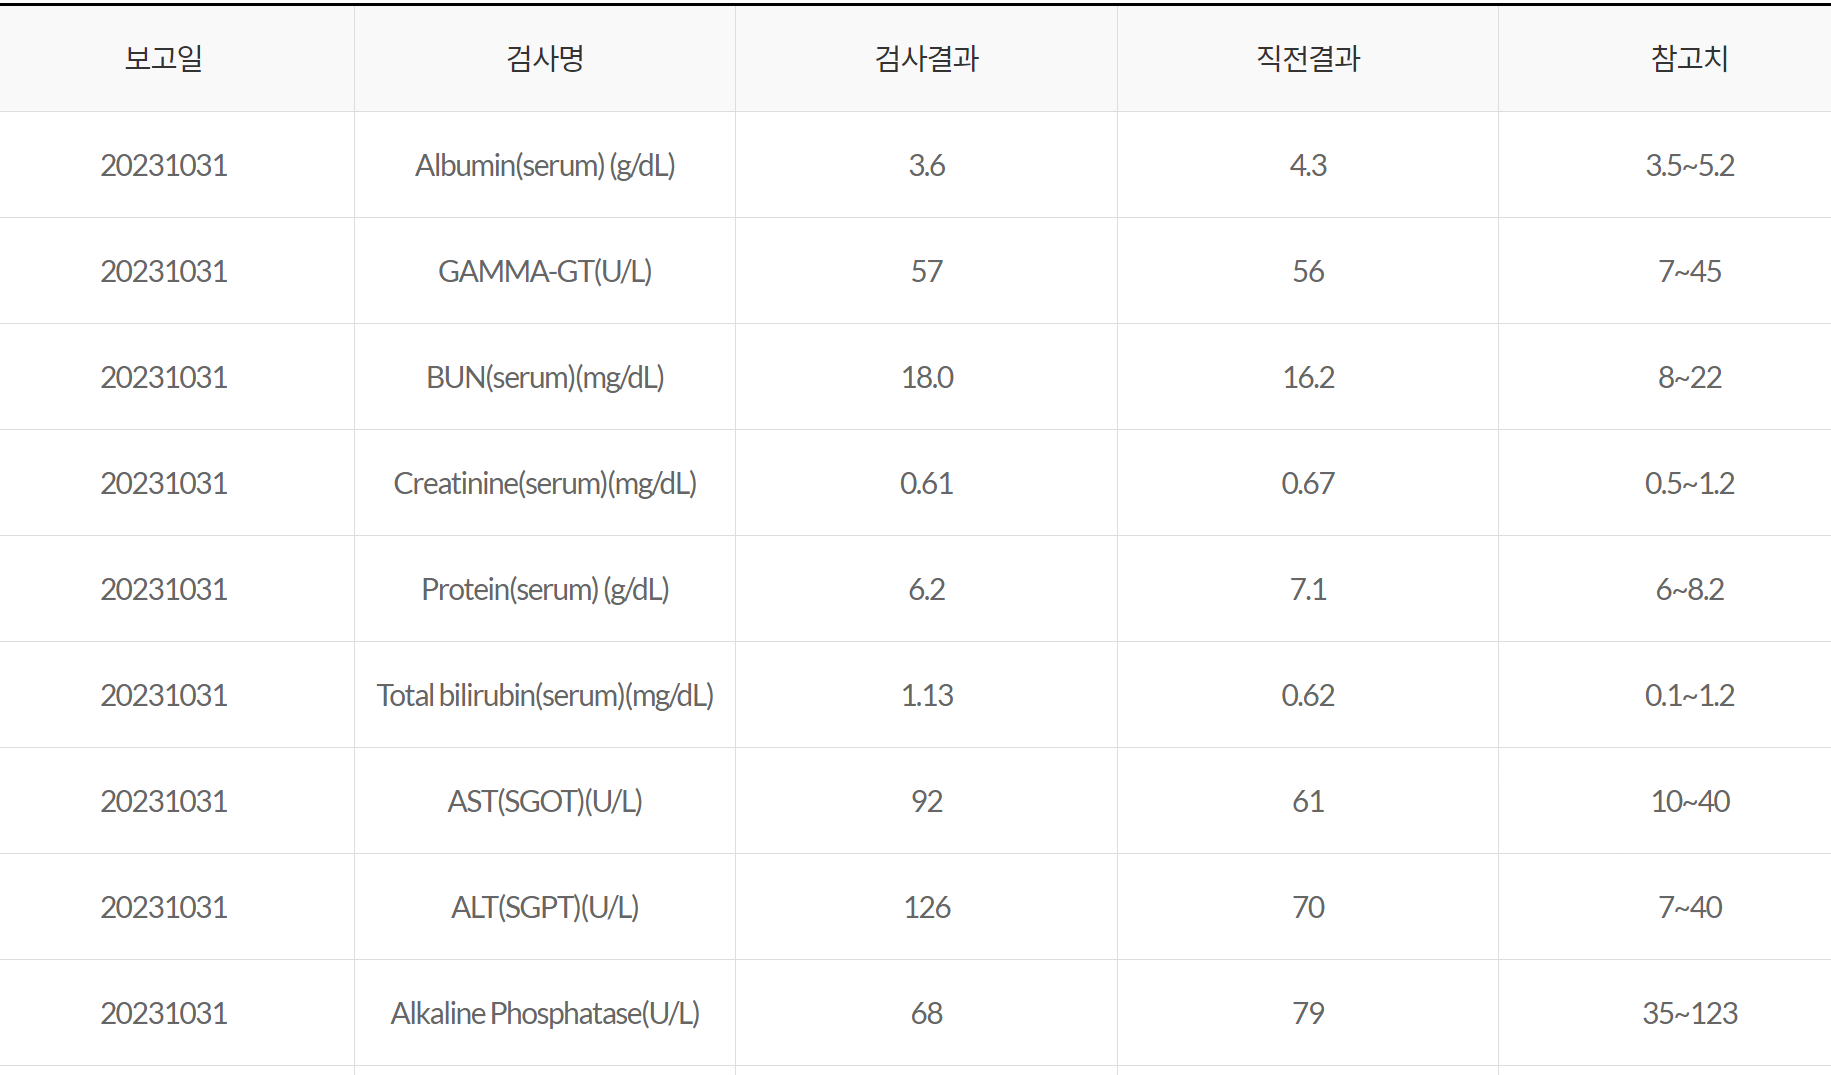Screen dimensions: 1831x1075
Task: Click the 직전결과 column header
Action: tap(1308, 58)
